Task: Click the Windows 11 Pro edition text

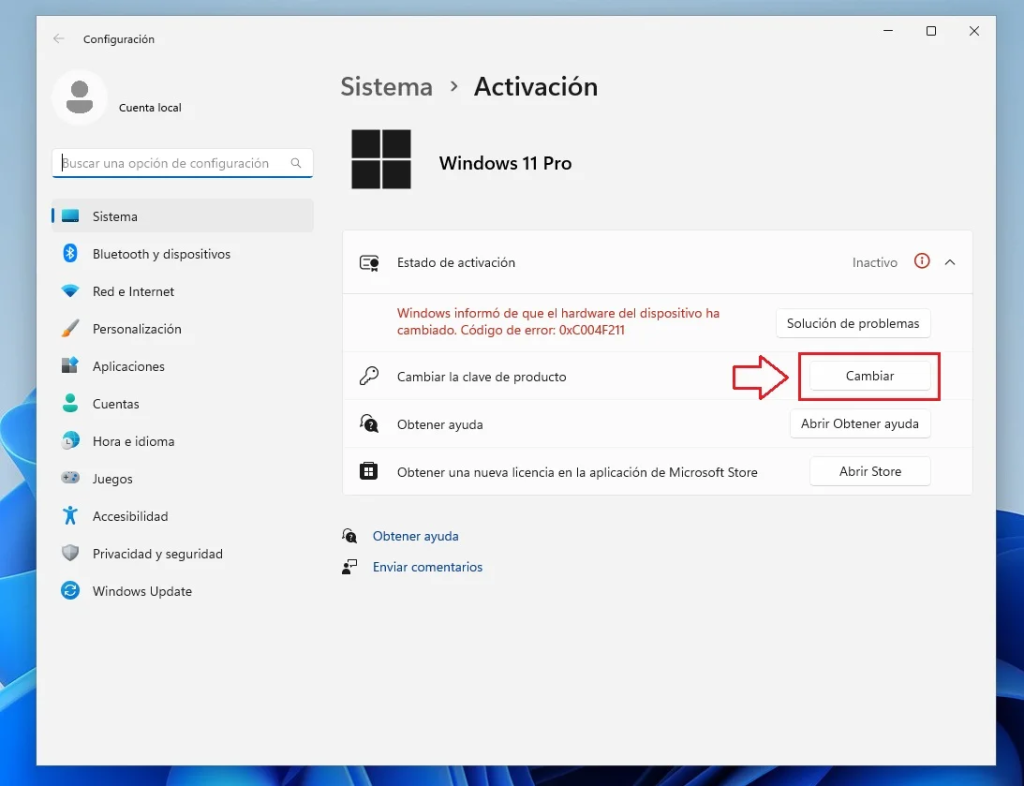Action: point(505,163)
